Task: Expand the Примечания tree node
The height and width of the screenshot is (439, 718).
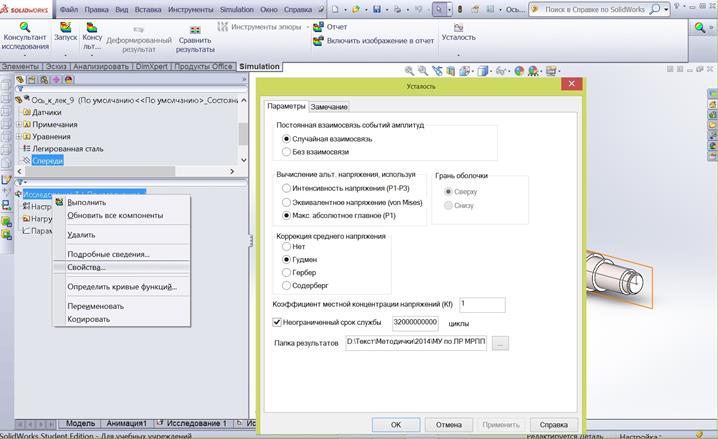Action: (18, 125)
